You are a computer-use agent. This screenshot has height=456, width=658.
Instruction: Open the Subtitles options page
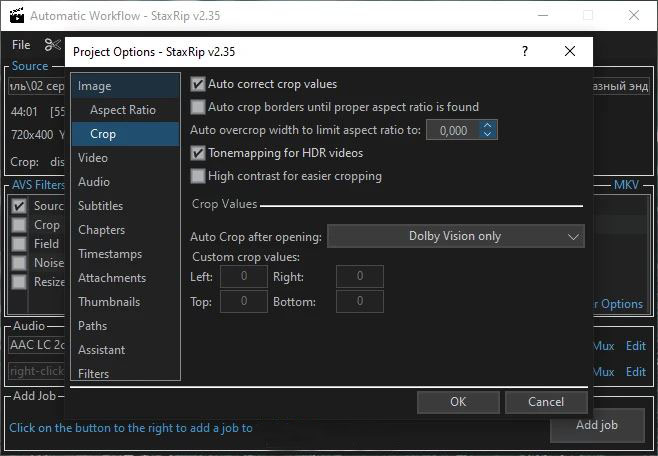(x=125, y=206)
